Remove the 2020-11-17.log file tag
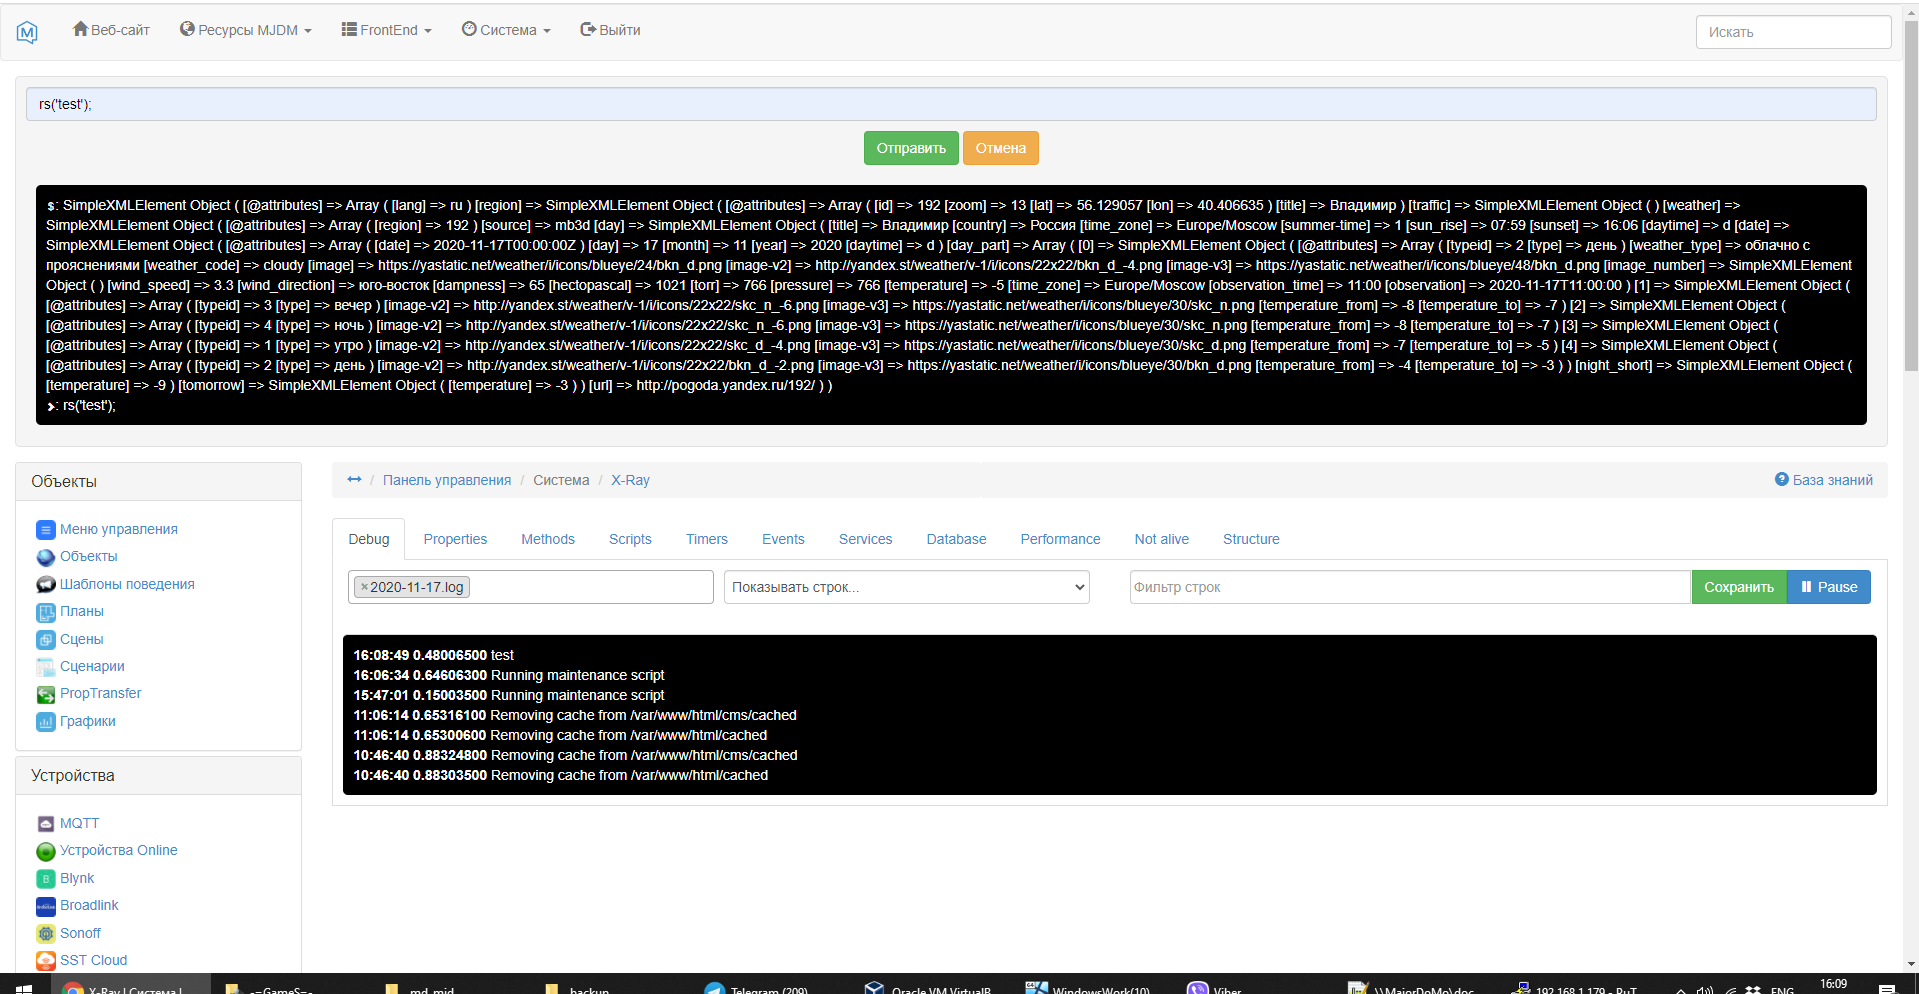The width and height of the screenshot is (1919, 994). tap(364, 587)
